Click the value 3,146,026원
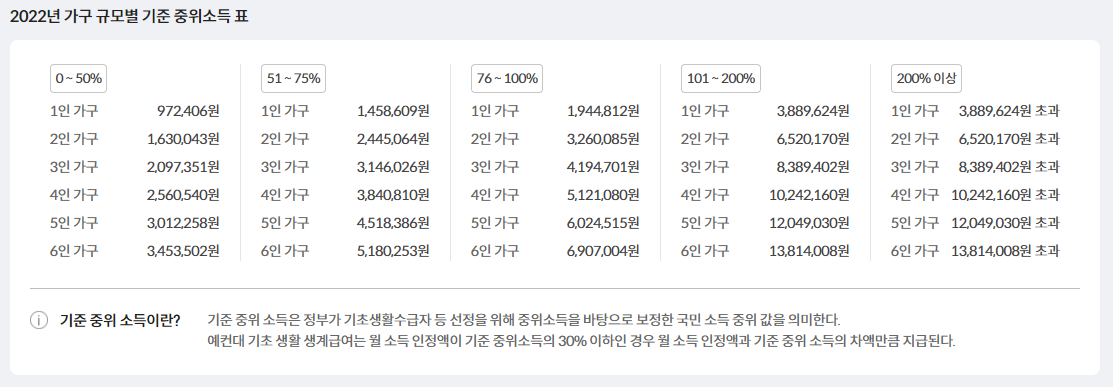Image resolution: width=1113 pixels, height=387 pixels. pos(393,167)
